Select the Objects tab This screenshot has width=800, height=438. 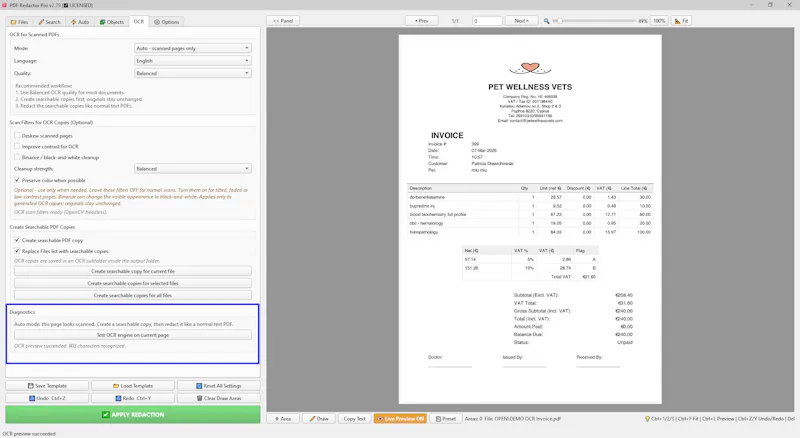coord(112,22)
